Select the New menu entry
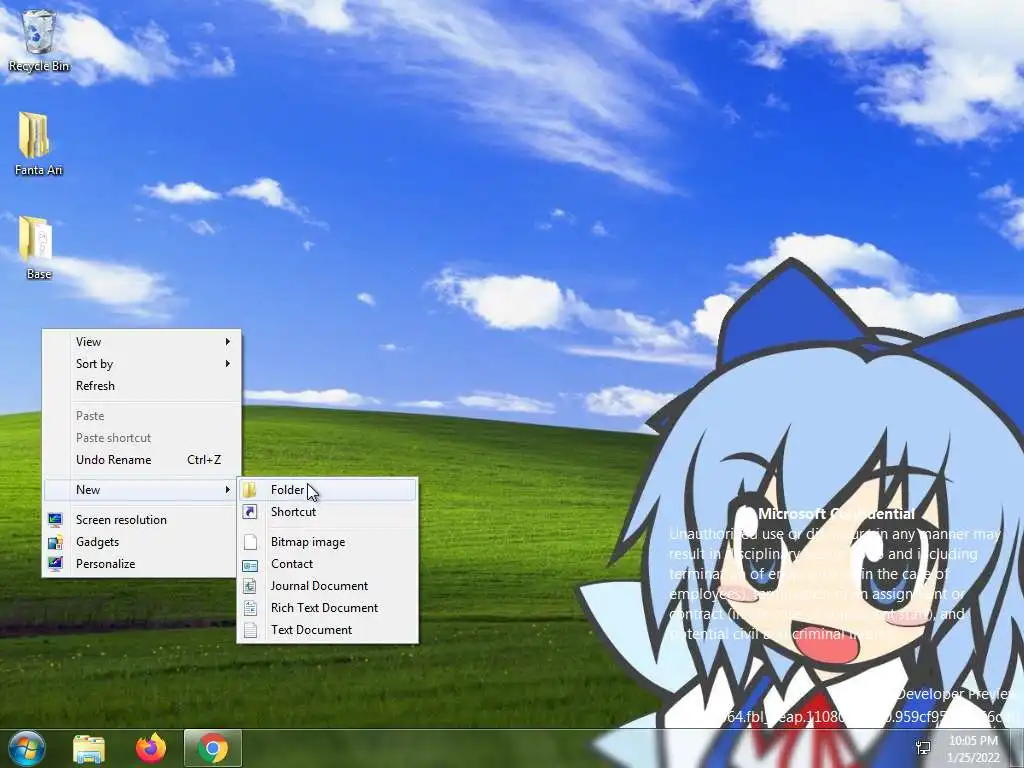The image size is (1024, 768). [x=142, y=490]
